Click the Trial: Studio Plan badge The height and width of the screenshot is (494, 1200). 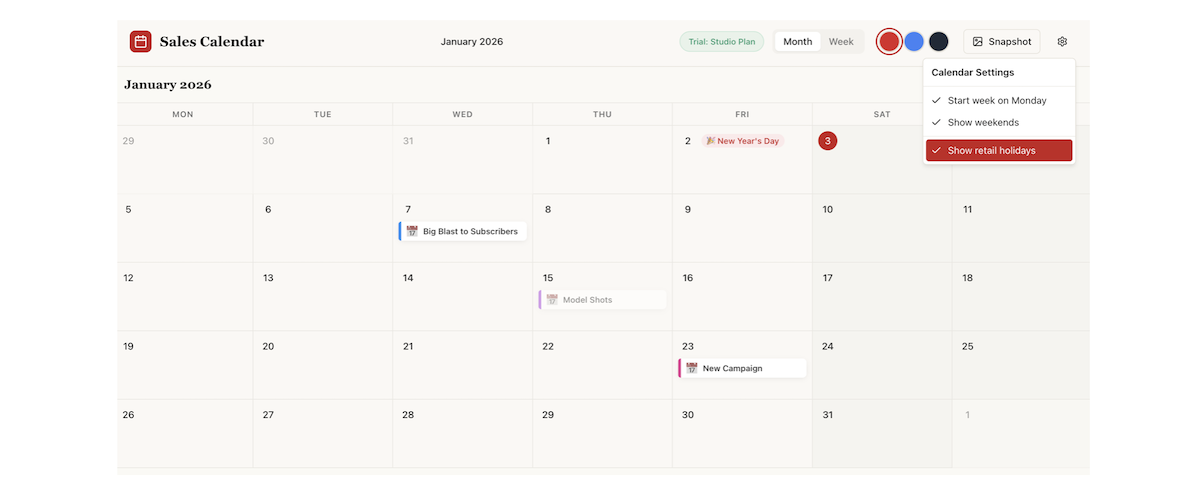721,42
